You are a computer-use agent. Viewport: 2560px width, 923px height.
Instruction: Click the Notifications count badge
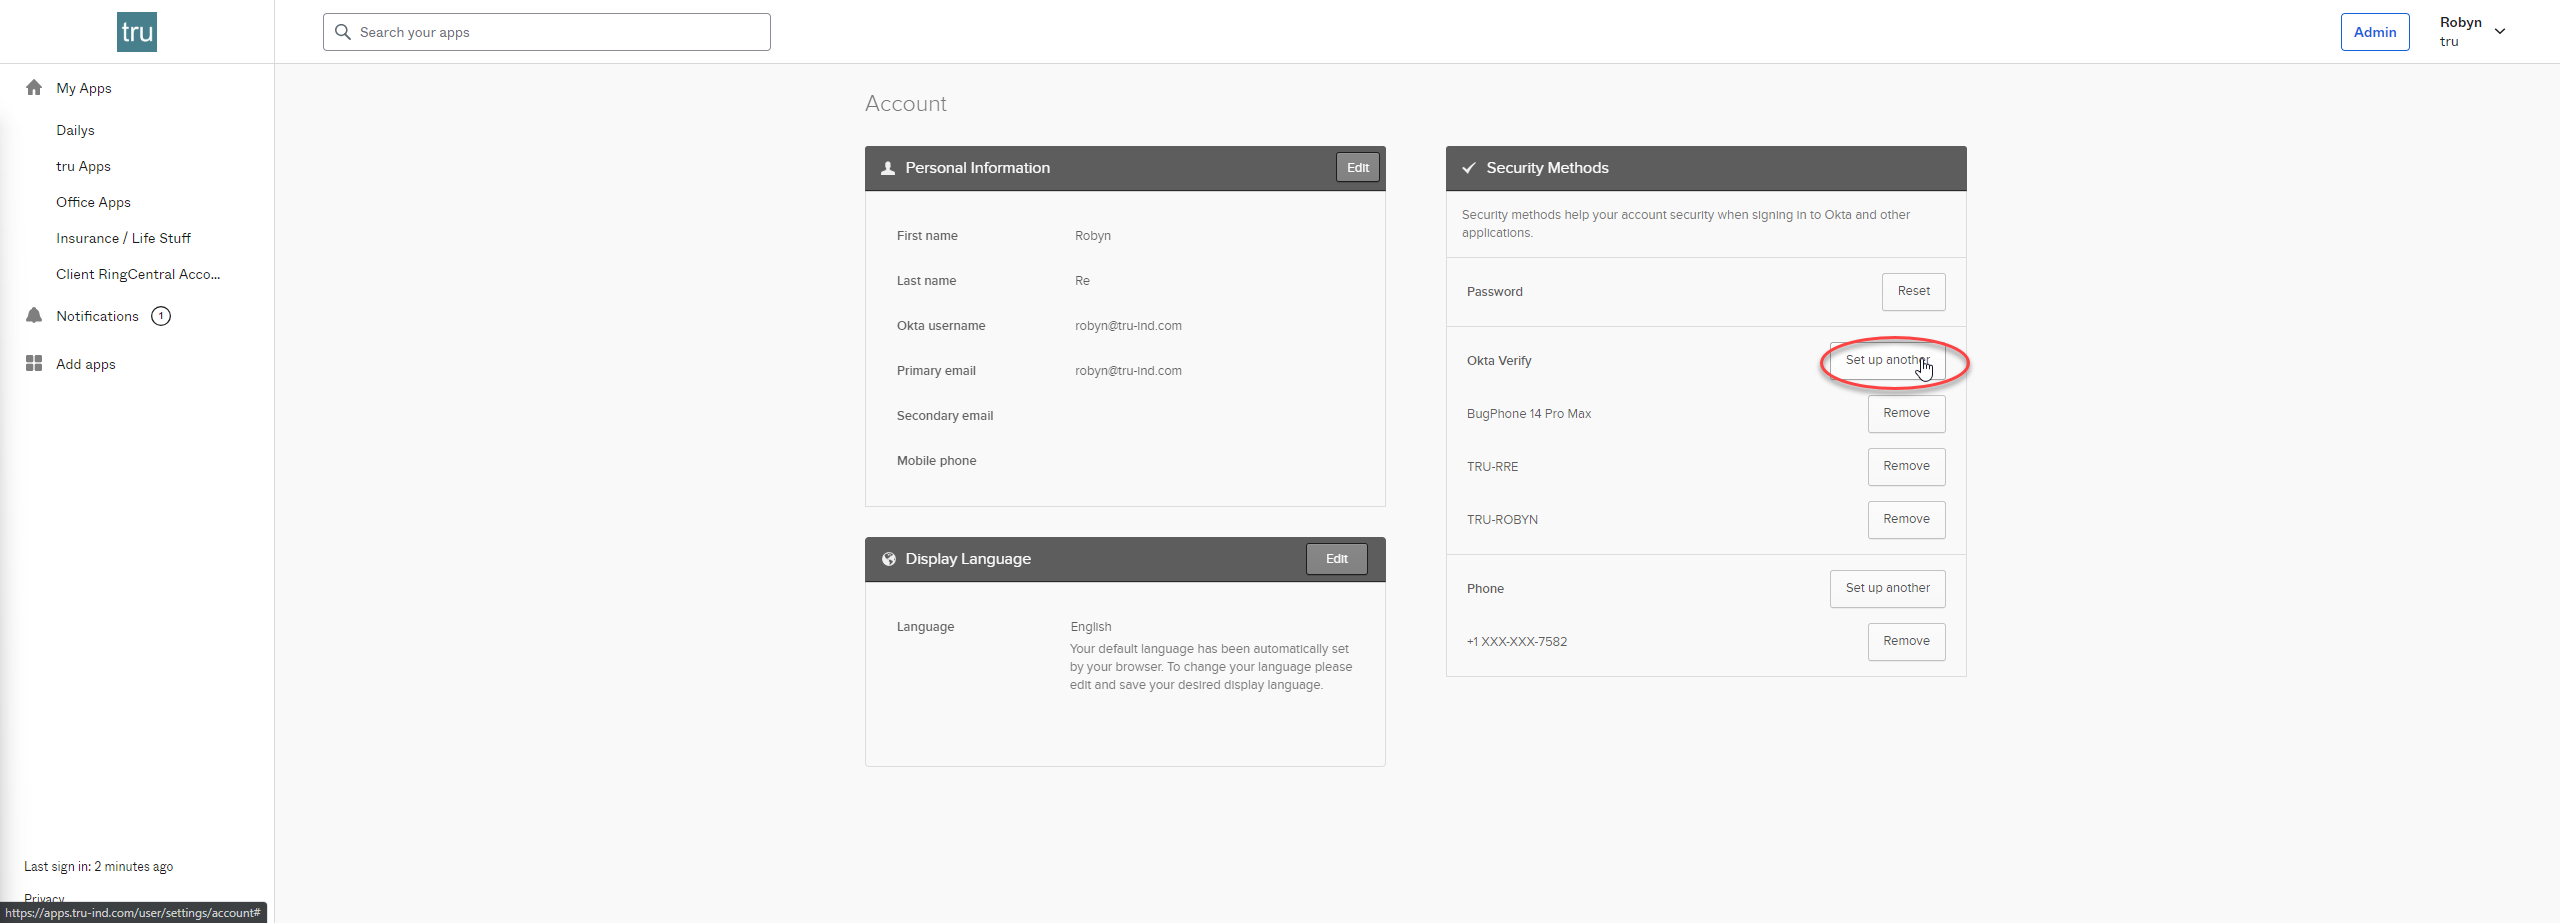pos(161,316)
